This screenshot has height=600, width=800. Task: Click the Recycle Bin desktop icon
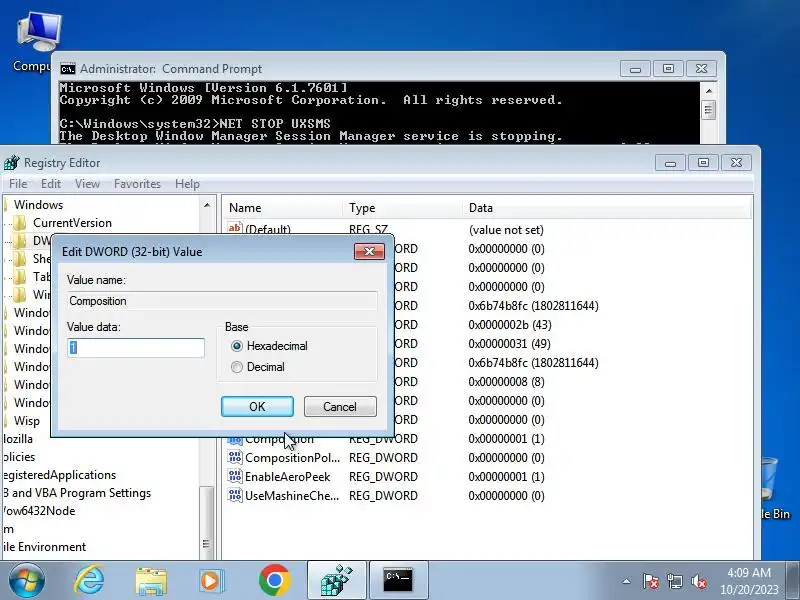click(x=775, y=487)
